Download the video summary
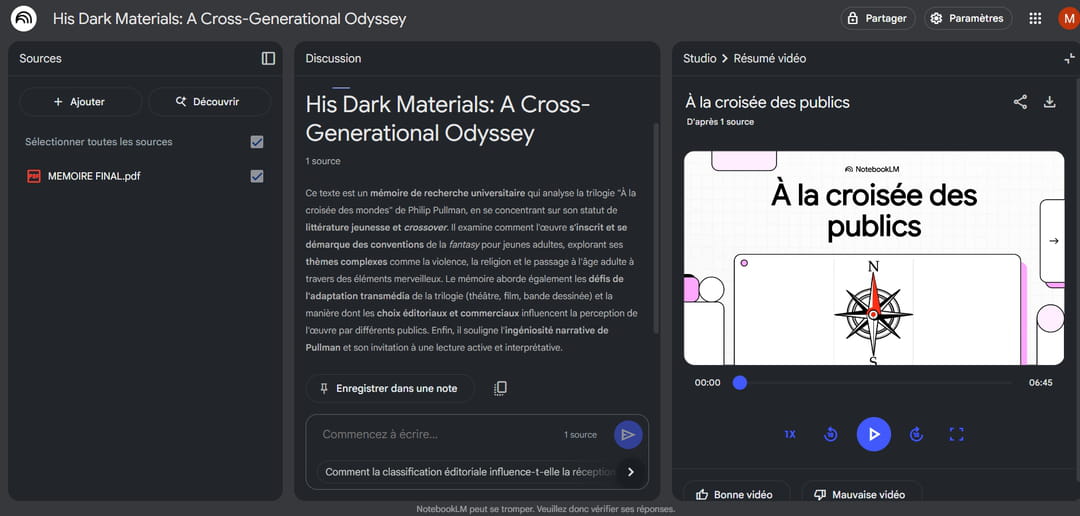Screen dimensions: 1080x516 coord(1049,102)
